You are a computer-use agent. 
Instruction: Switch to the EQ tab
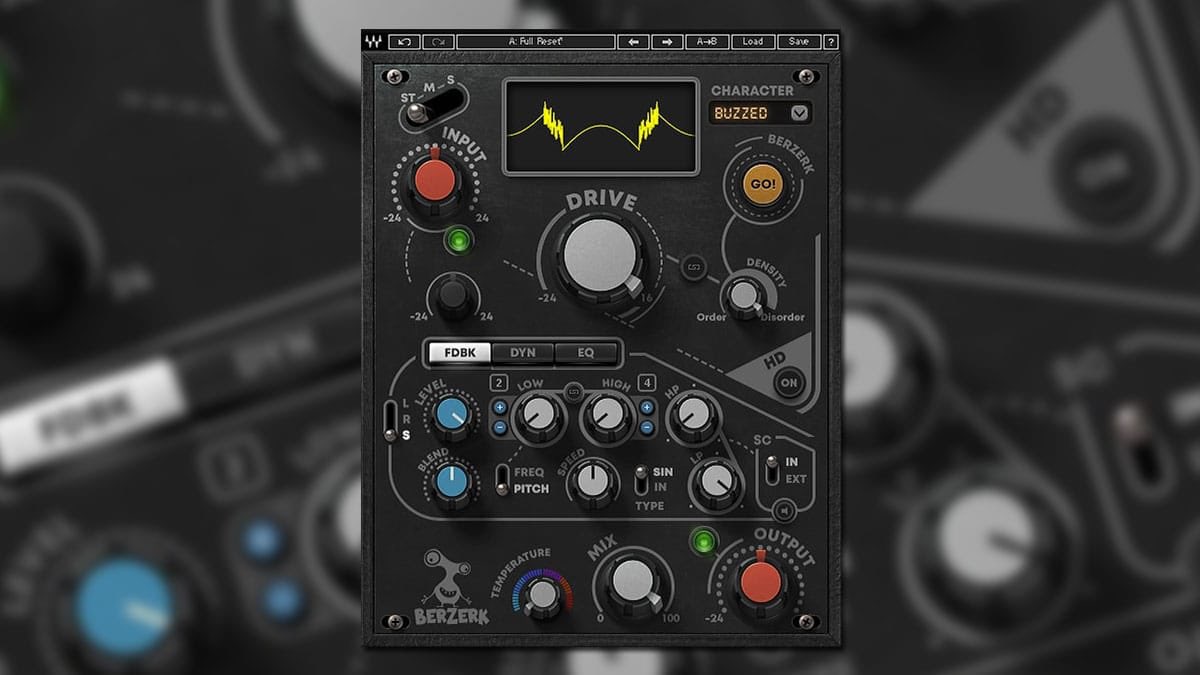585,353
